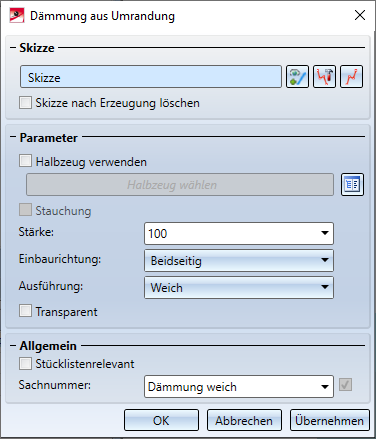Toggle the Transparent checkbox
Screen dimensions: 376x439
pyautogui.click(x=26, y=311)
